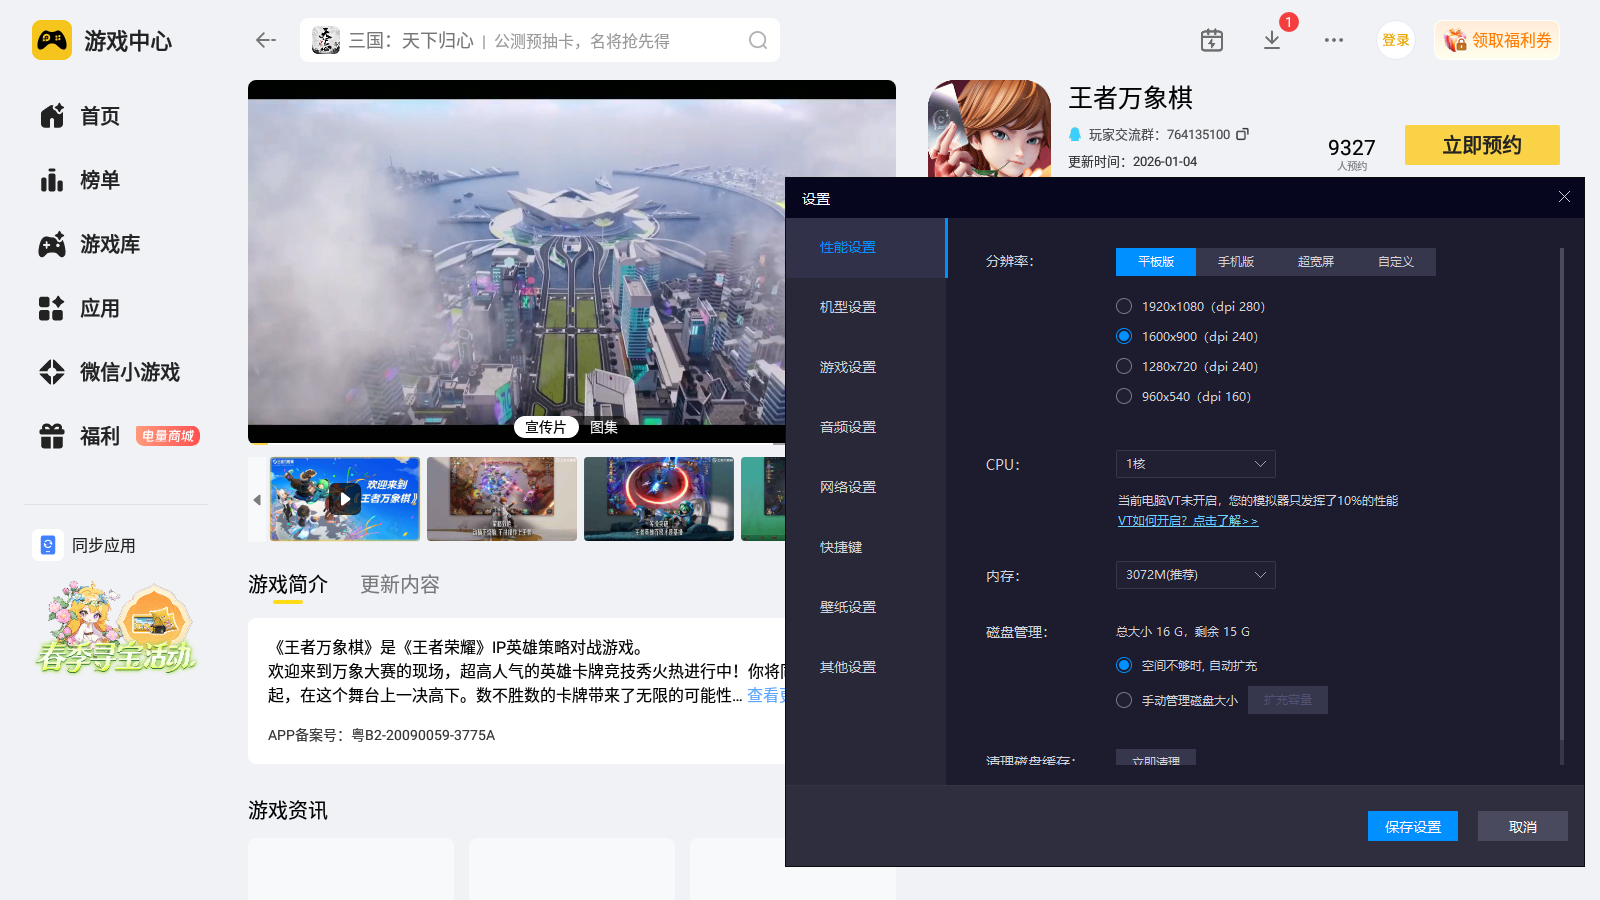
Task: Play the 欢迎来到王者万象棋 video thumbnail
Action: [x=345, y=499]
